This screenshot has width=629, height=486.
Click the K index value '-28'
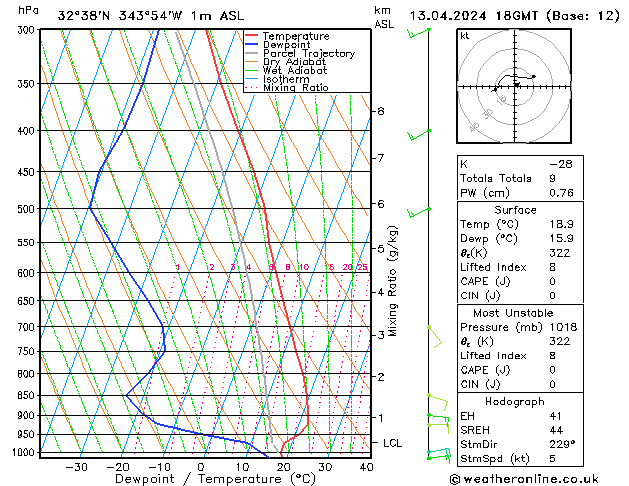561,164
